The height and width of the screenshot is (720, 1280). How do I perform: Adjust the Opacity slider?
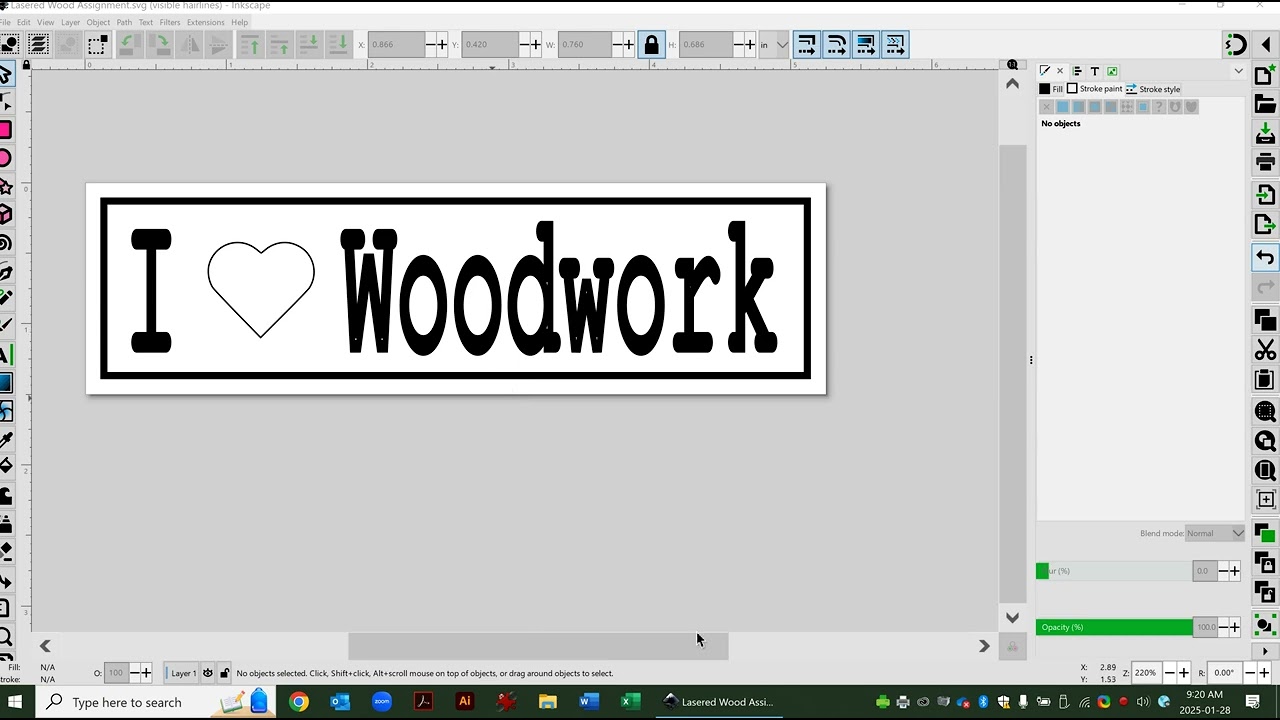click(1114, 627)
